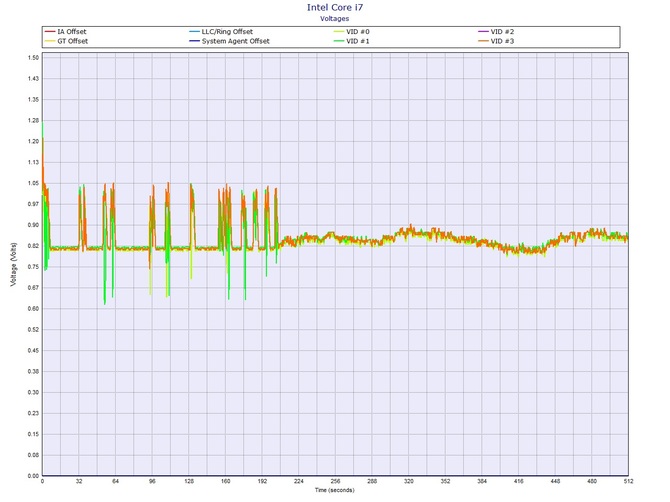Click the 1.43 y-axis value

pos(33,79)
